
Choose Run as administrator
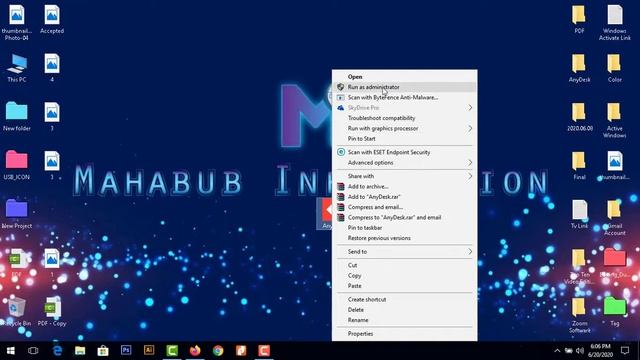point(404,87)
